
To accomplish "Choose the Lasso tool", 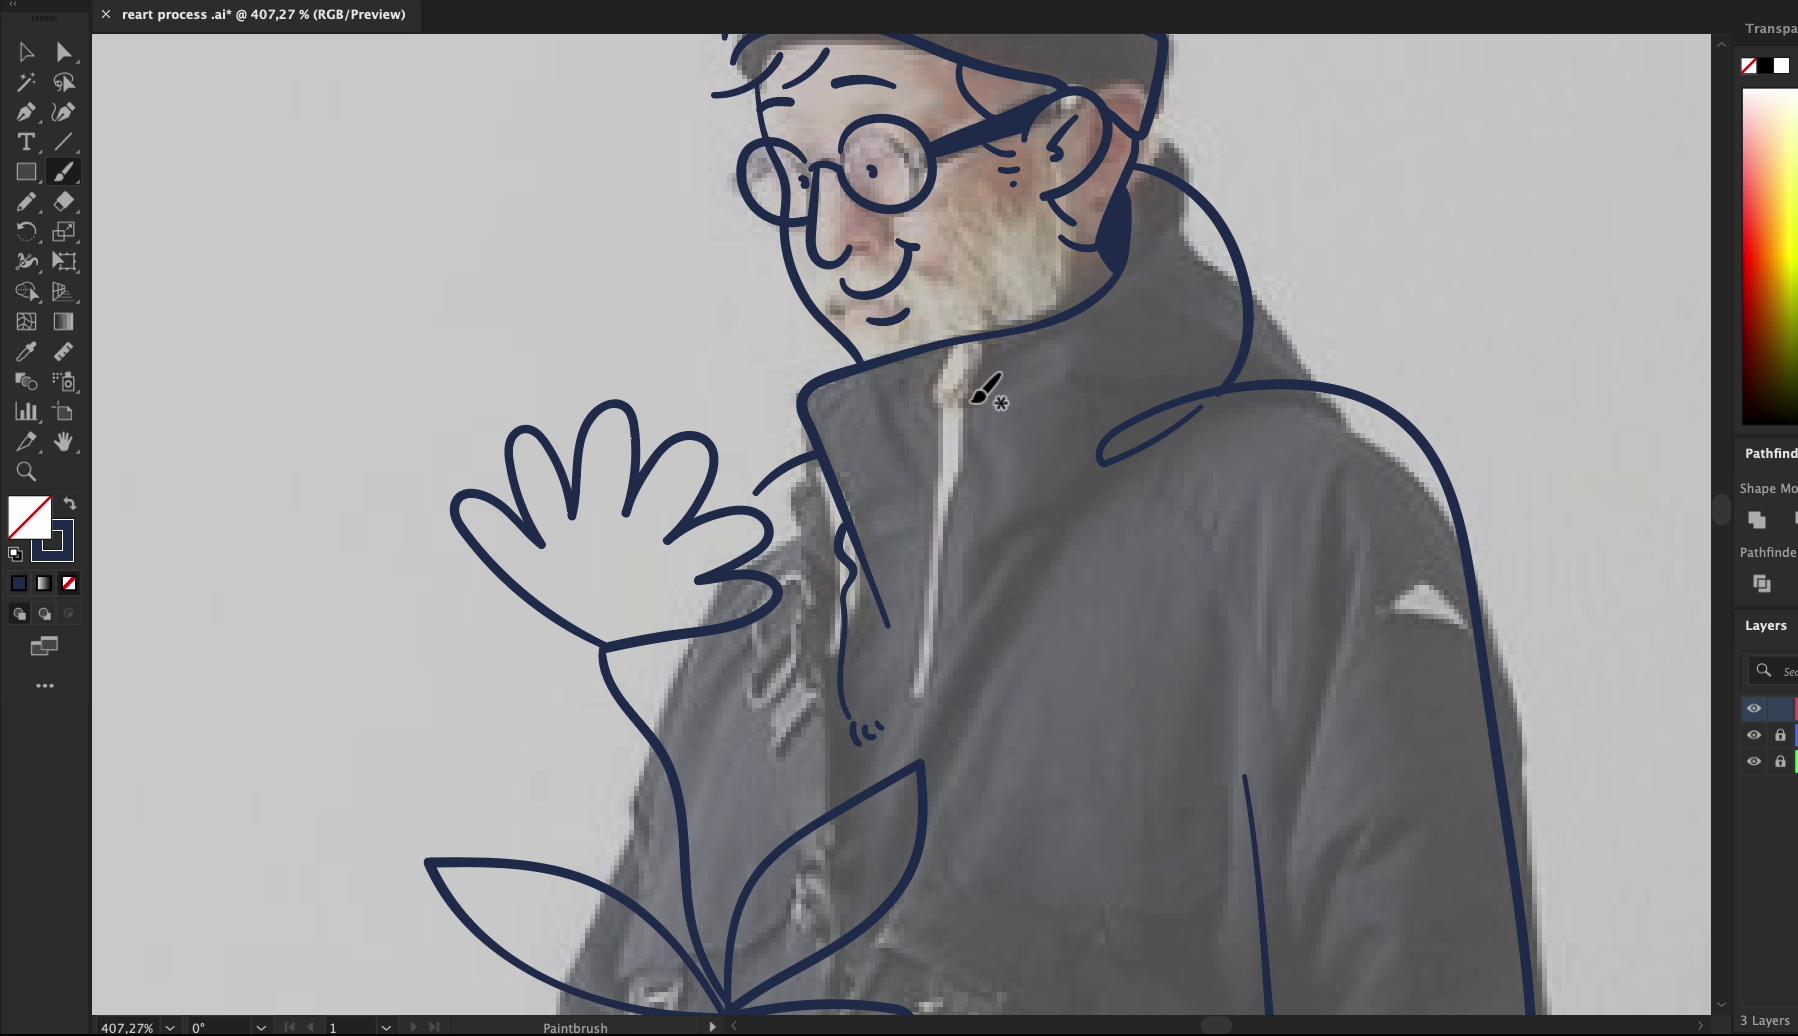I will 64,82.
